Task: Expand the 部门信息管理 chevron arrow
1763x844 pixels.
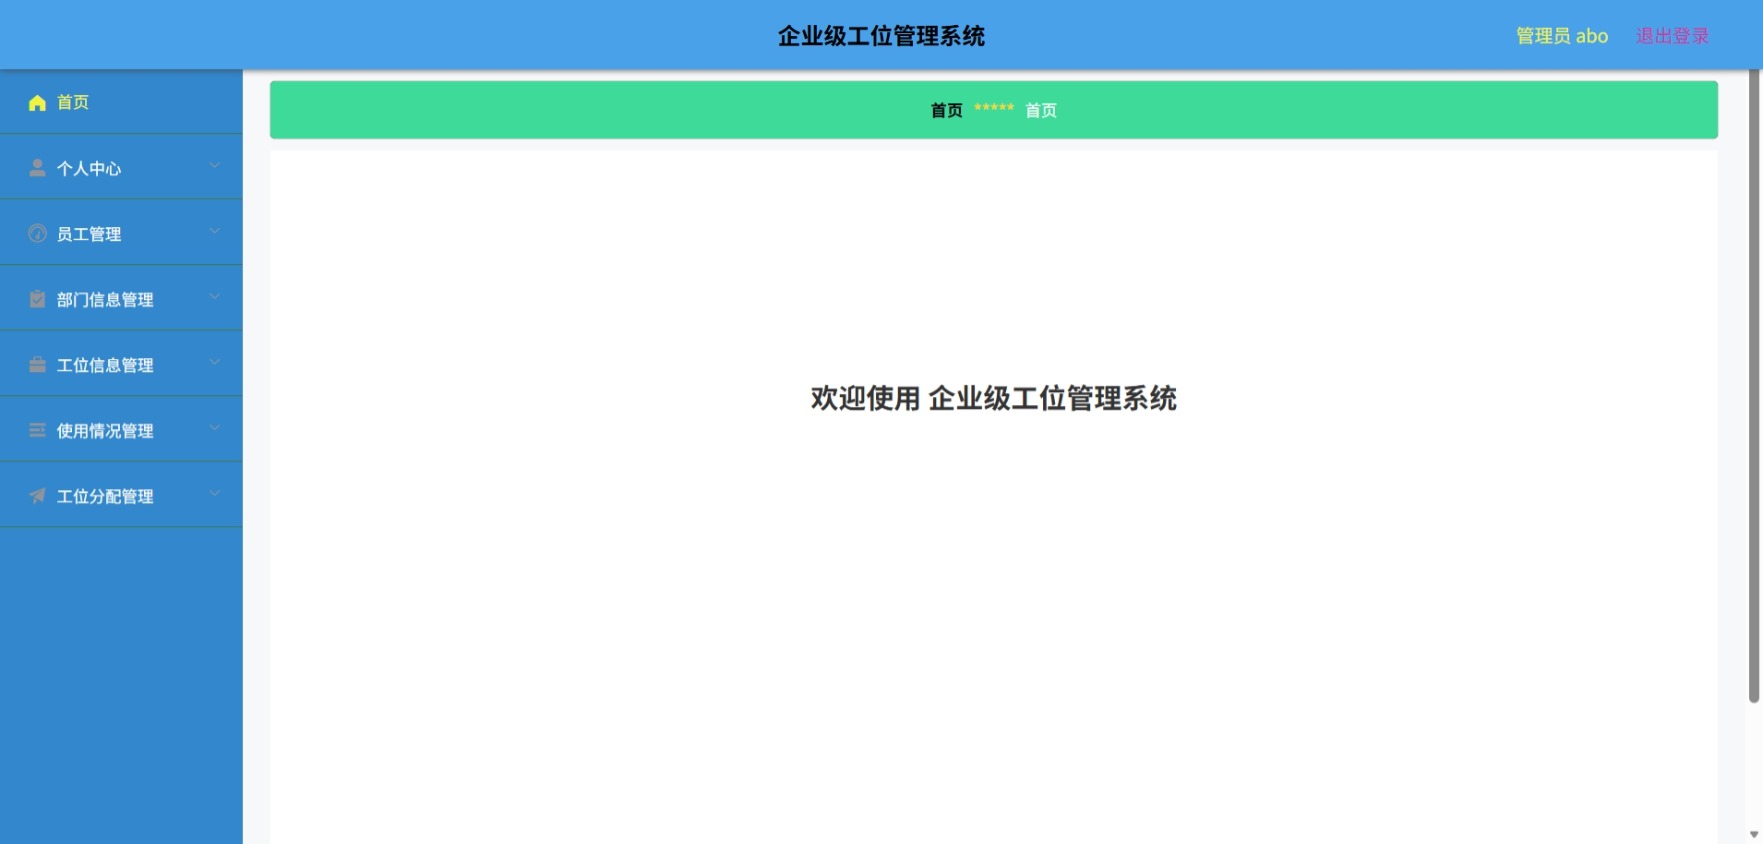Action: click(214, 297)
